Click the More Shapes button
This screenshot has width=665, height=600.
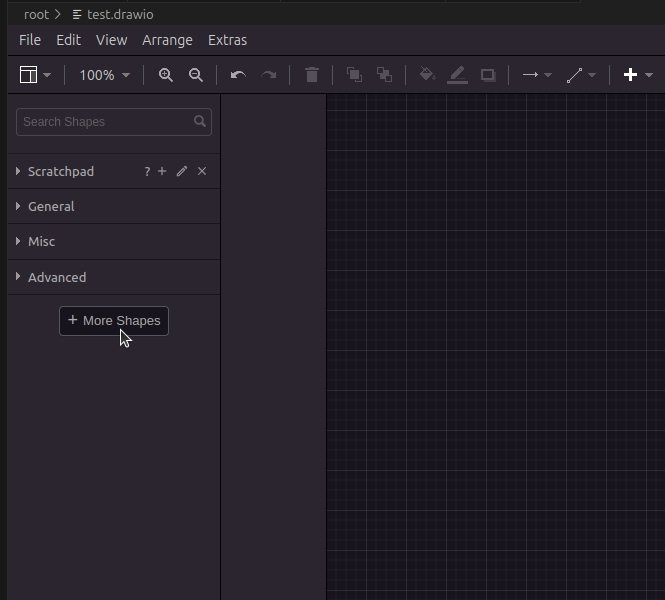[114, 321]
